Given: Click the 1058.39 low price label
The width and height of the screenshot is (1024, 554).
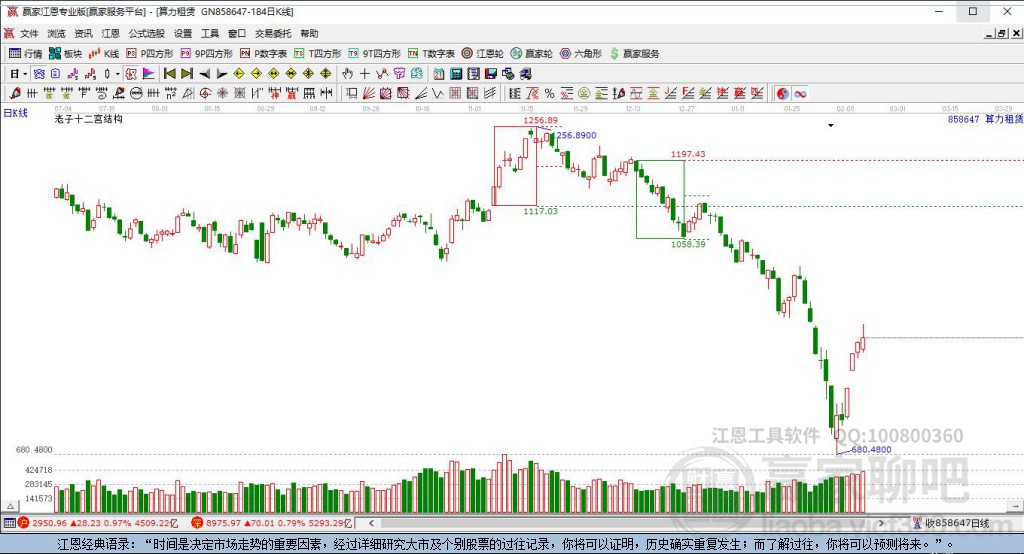Looking at the screenshot, I should pos(688,244).
